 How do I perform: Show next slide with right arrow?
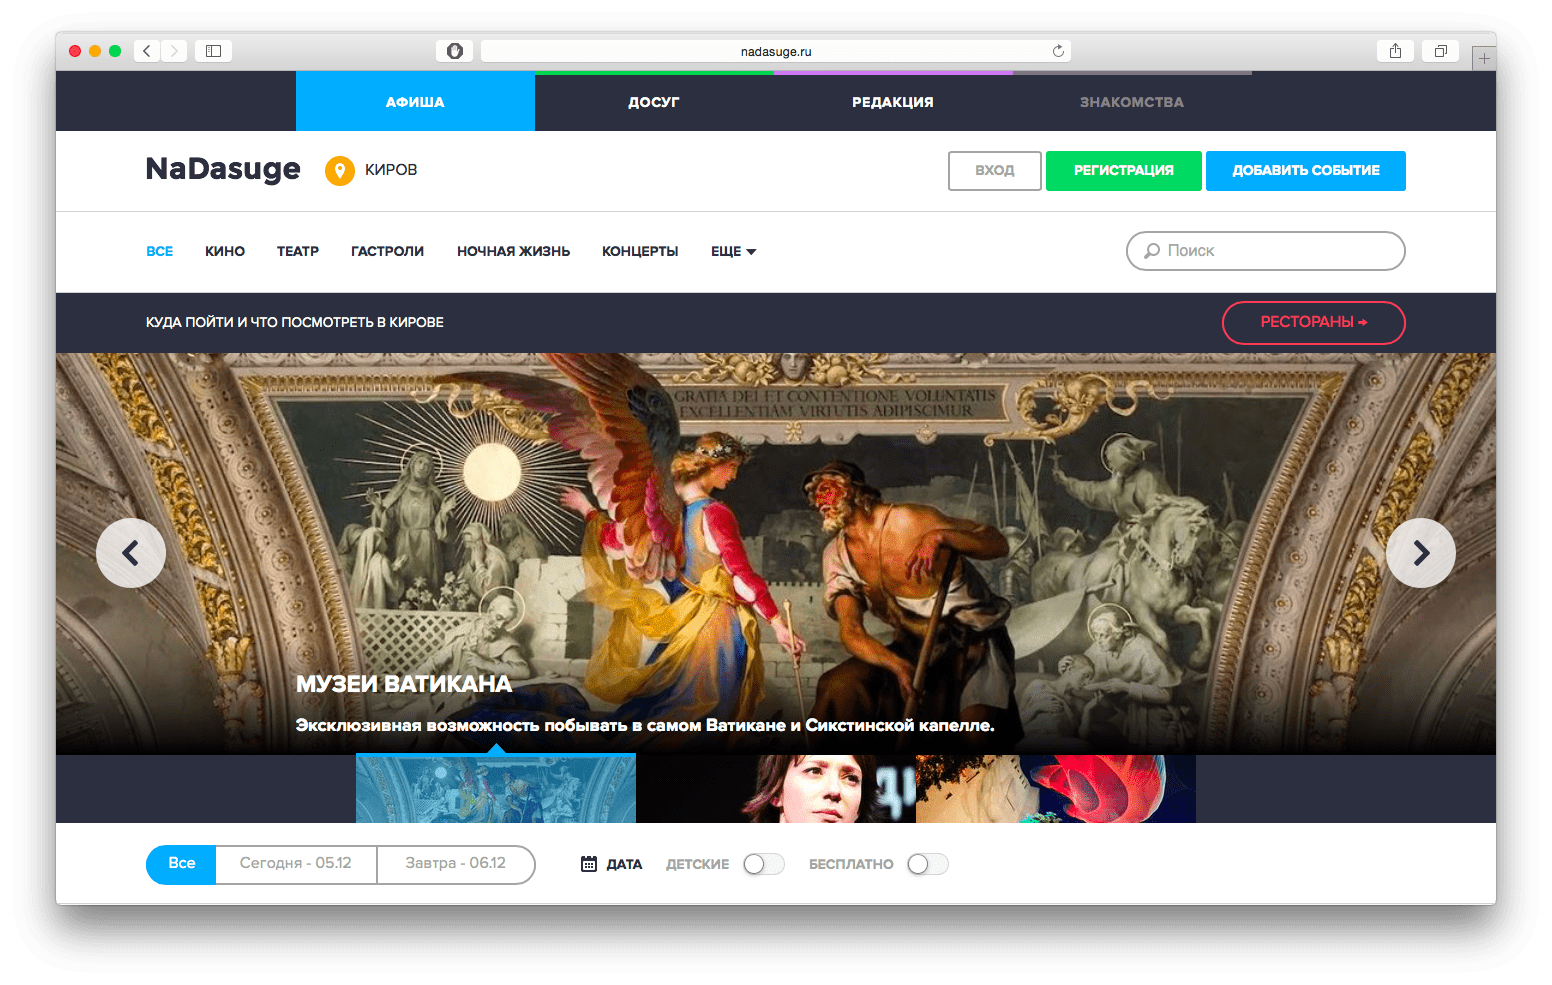coord(1421,553)
